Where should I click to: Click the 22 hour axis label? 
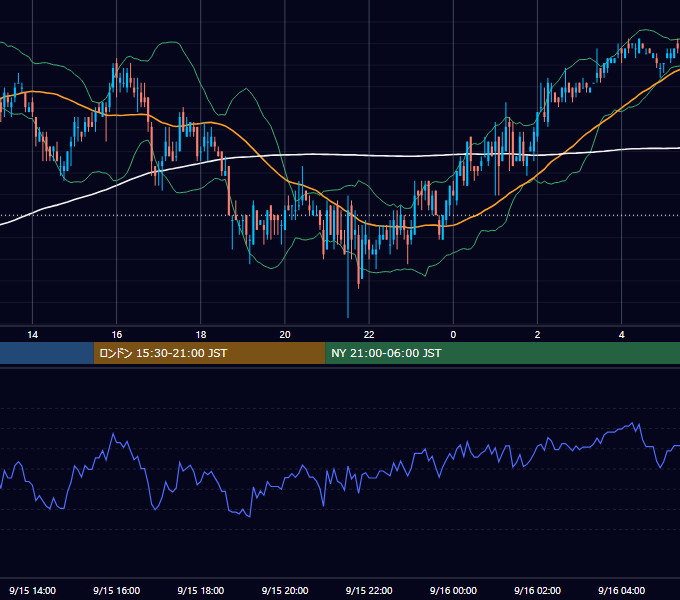pyautogui.click(x=369, y=335)
